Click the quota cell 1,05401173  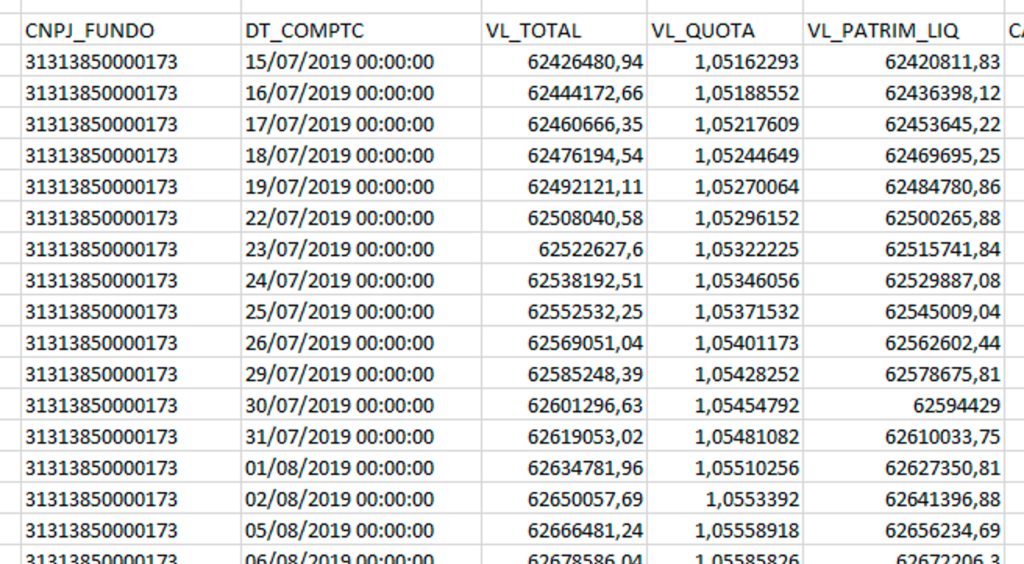coord(725,343)
